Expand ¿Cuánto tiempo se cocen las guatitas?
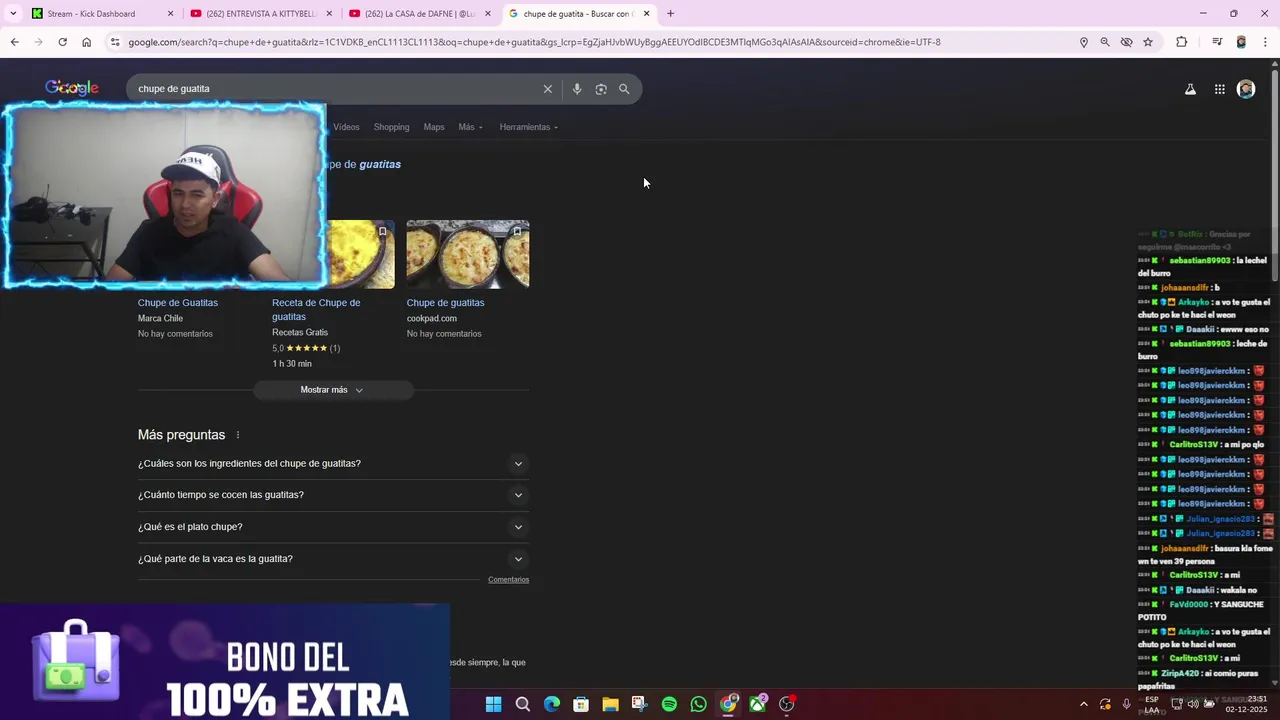The height and width of the screenshot is (720, 1280). (x=333, y=495)
